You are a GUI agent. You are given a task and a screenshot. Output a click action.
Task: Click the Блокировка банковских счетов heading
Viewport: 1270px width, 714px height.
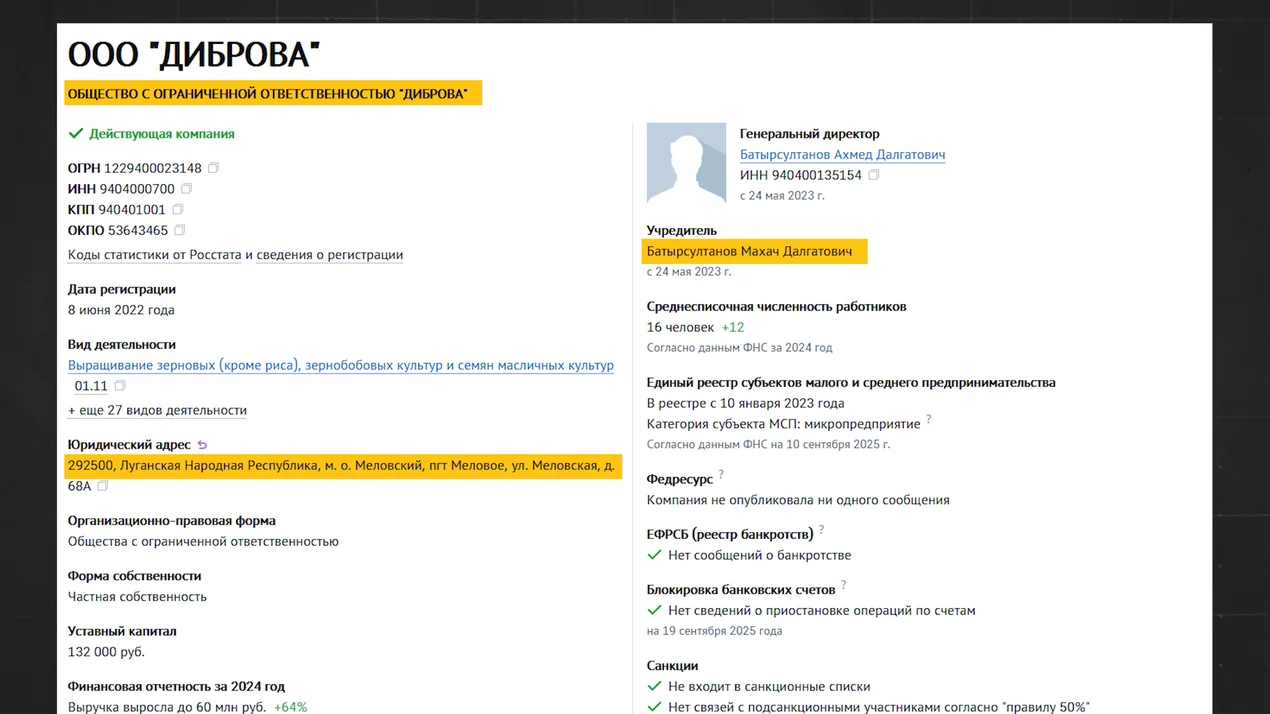pos(741,589)
